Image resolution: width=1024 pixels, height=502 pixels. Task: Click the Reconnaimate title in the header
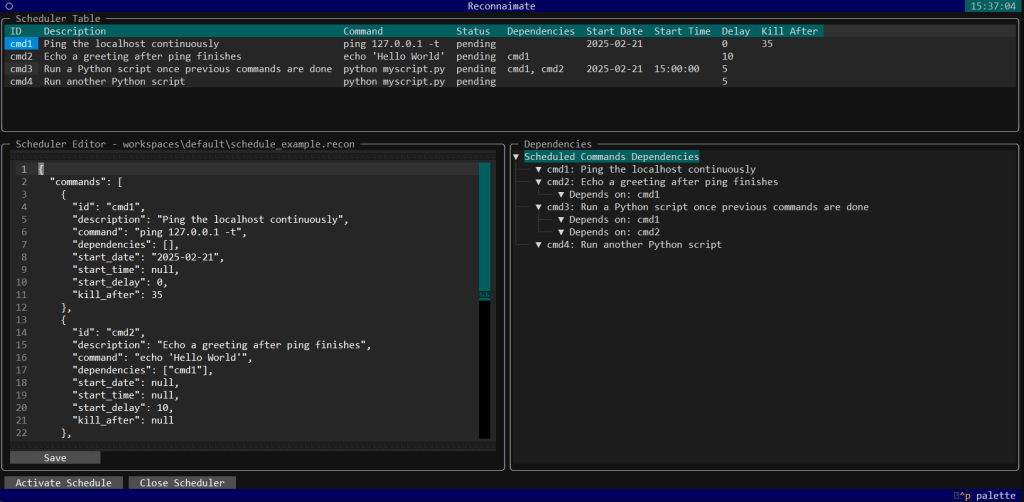point(502,6)
